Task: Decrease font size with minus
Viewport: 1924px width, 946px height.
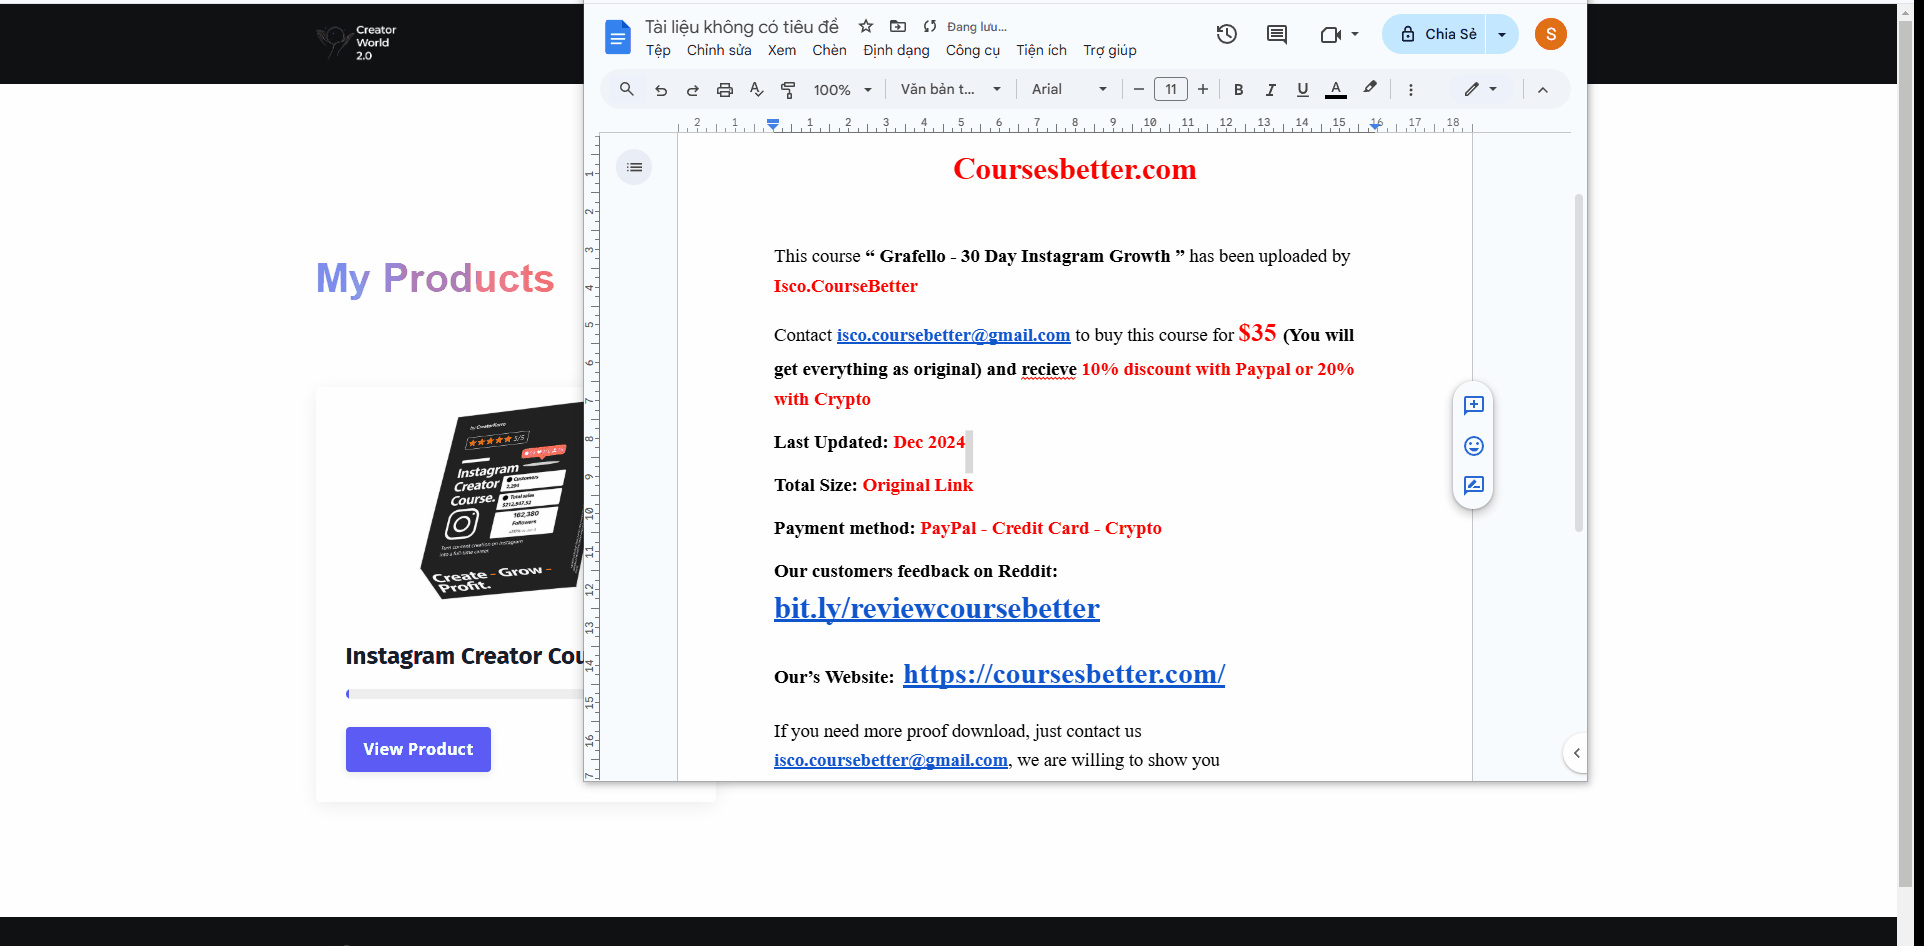Action: tap(1138, 89)
